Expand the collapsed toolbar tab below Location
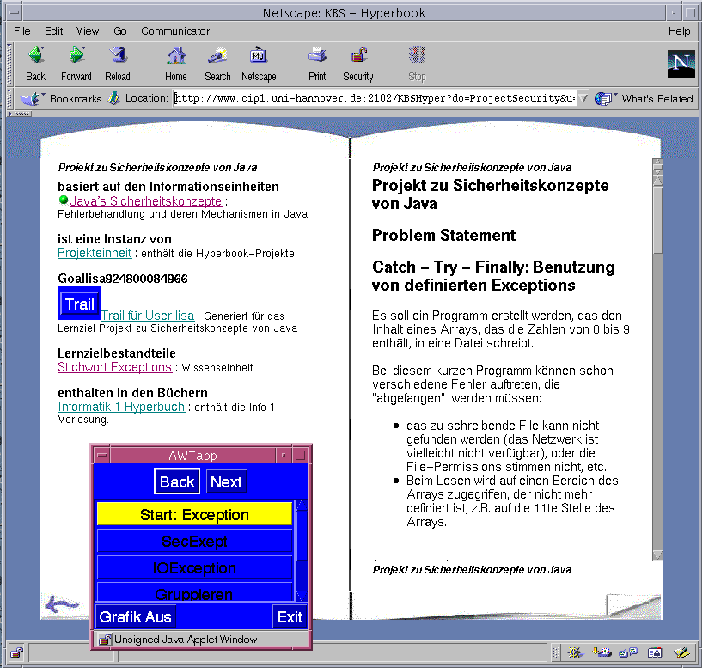The height and width of the screenshot is (668, 702). point(19,114)
